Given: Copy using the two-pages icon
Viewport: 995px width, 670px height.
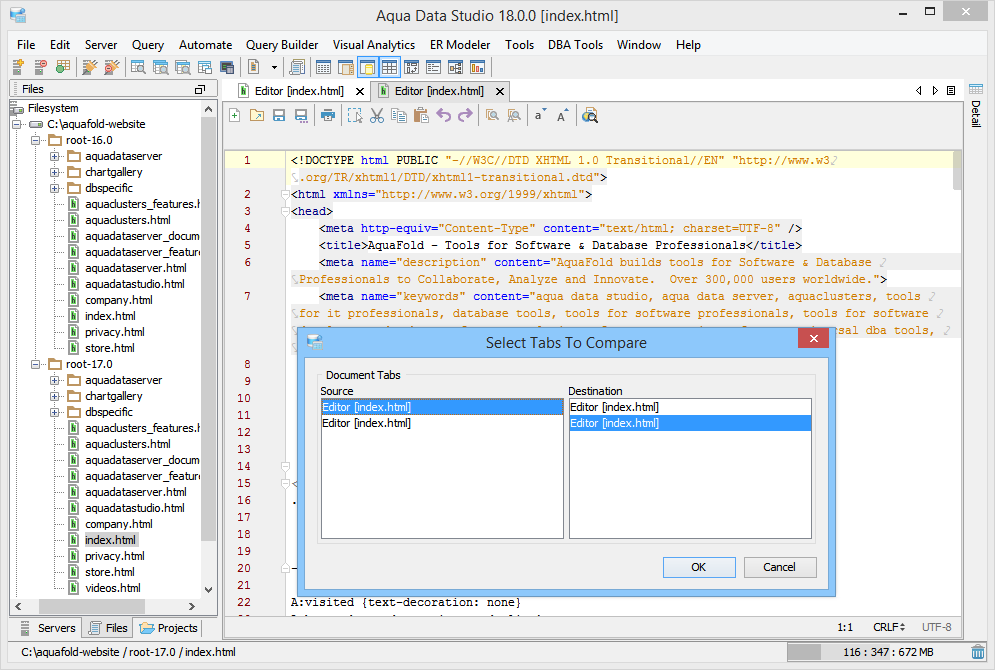Looking at the screenshot, I should [x=399, y=115].
